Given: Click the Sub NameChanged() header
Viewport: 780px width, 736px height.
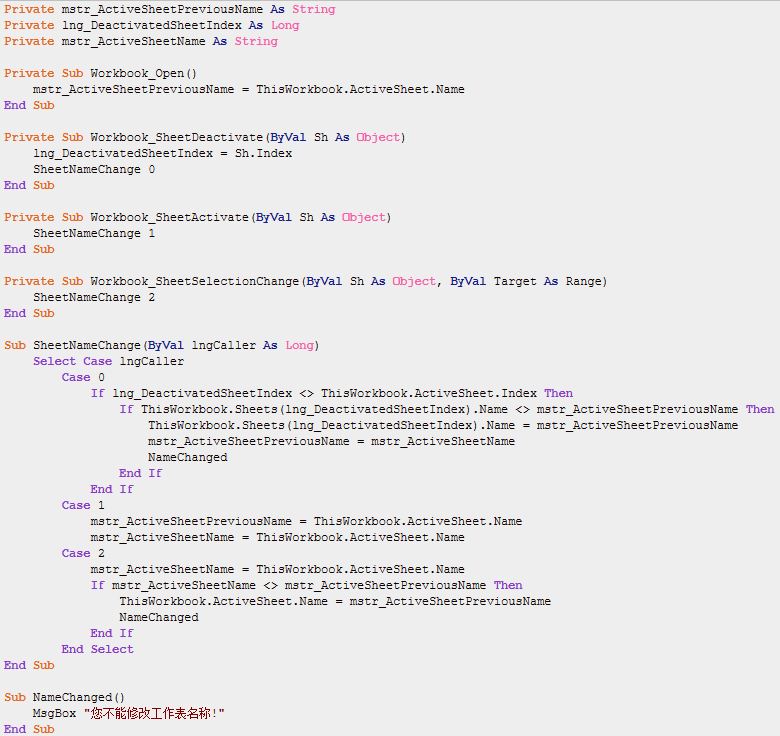Looking at the screenshot, I should coord(64,697).
